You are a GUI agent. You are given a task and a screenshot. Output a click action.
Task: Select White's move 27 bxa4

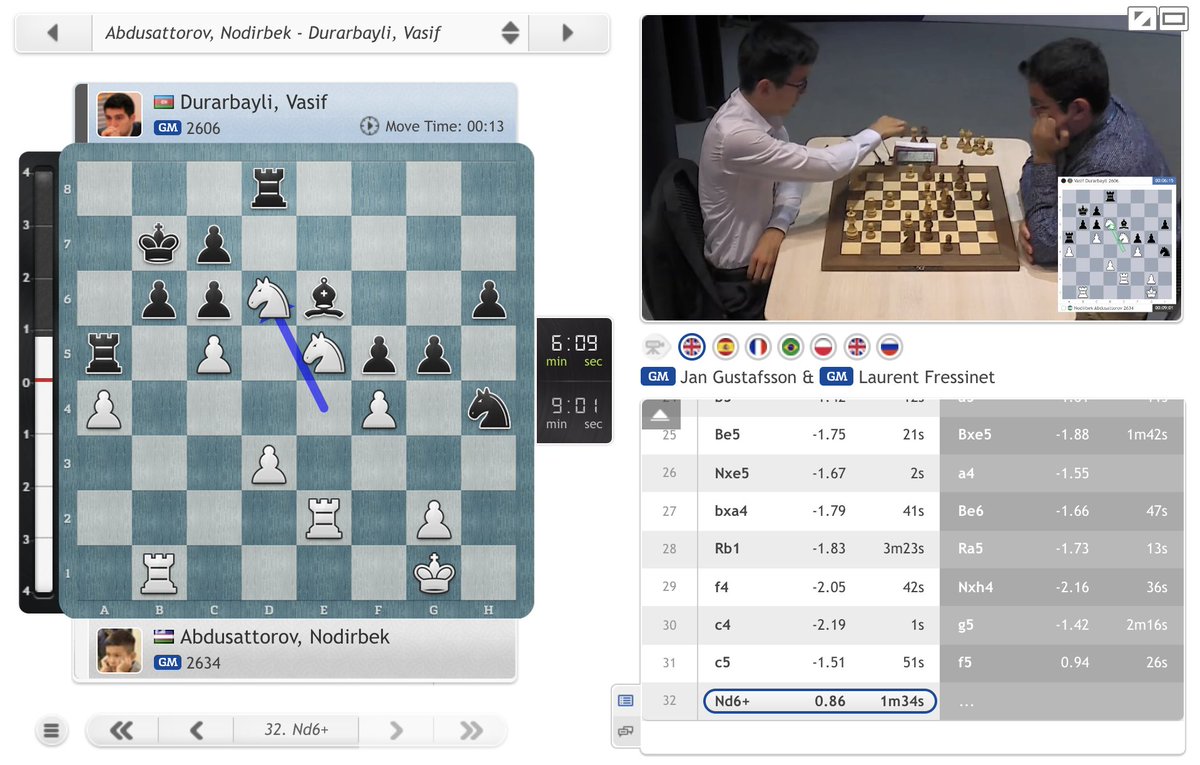820,511
